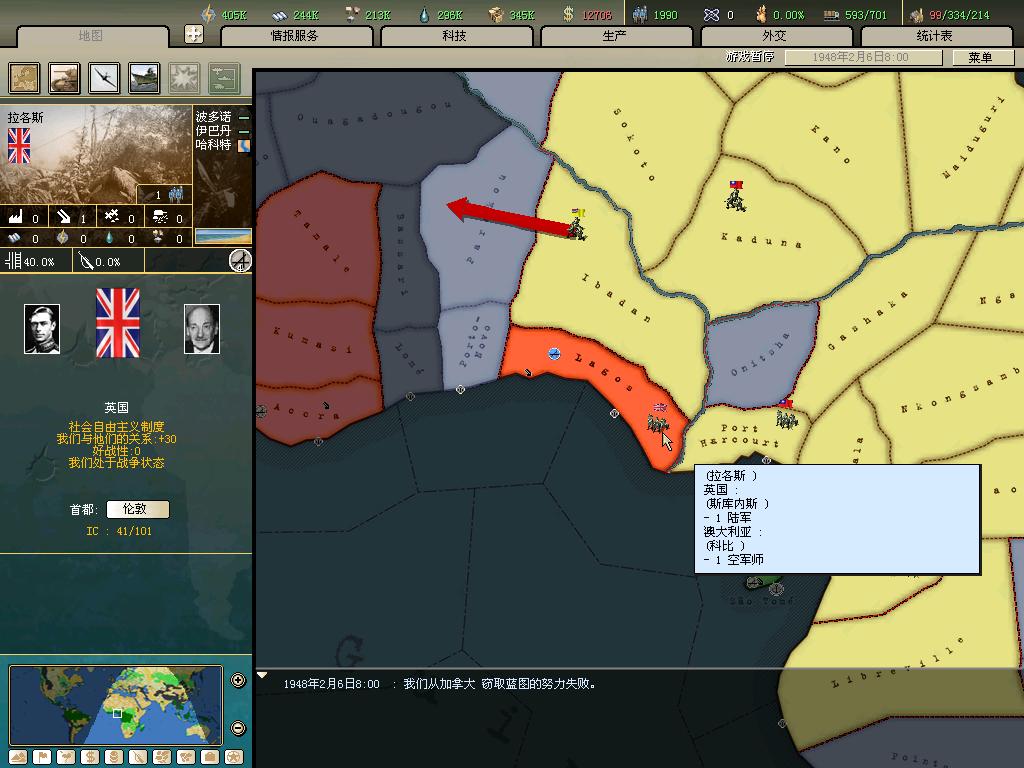
Task: Select the blue air unit marker in Lagos
Action: (x=554, y=354)
